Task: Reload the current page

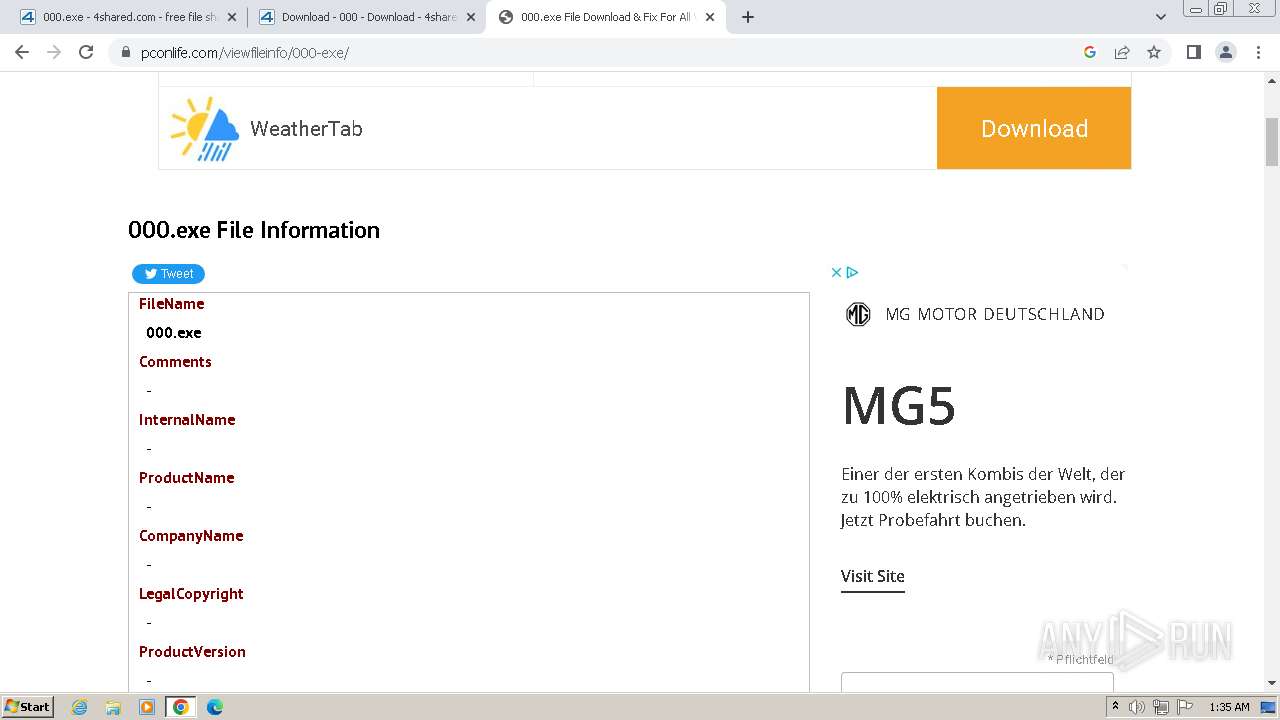Action: tap(86, 52)
